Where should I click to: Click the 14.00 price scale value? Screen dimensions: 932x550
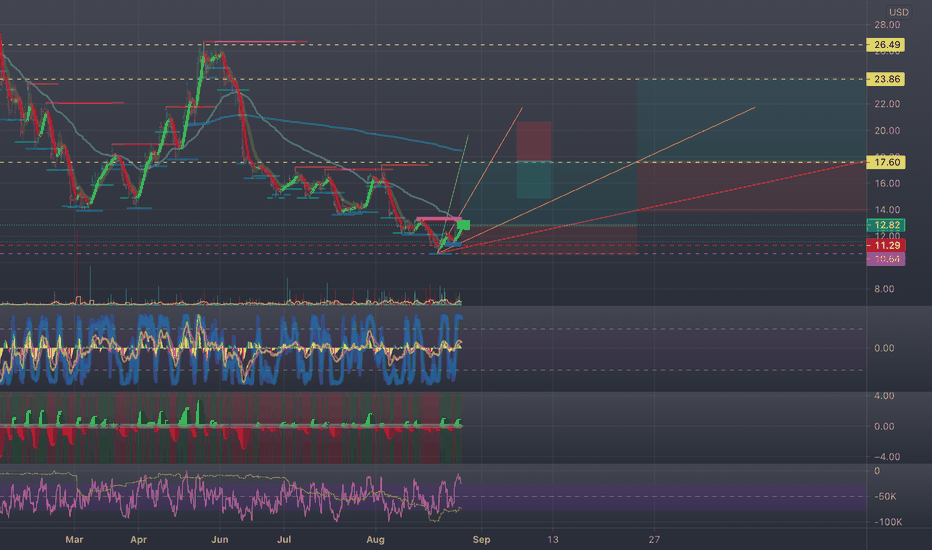(887, 210)
